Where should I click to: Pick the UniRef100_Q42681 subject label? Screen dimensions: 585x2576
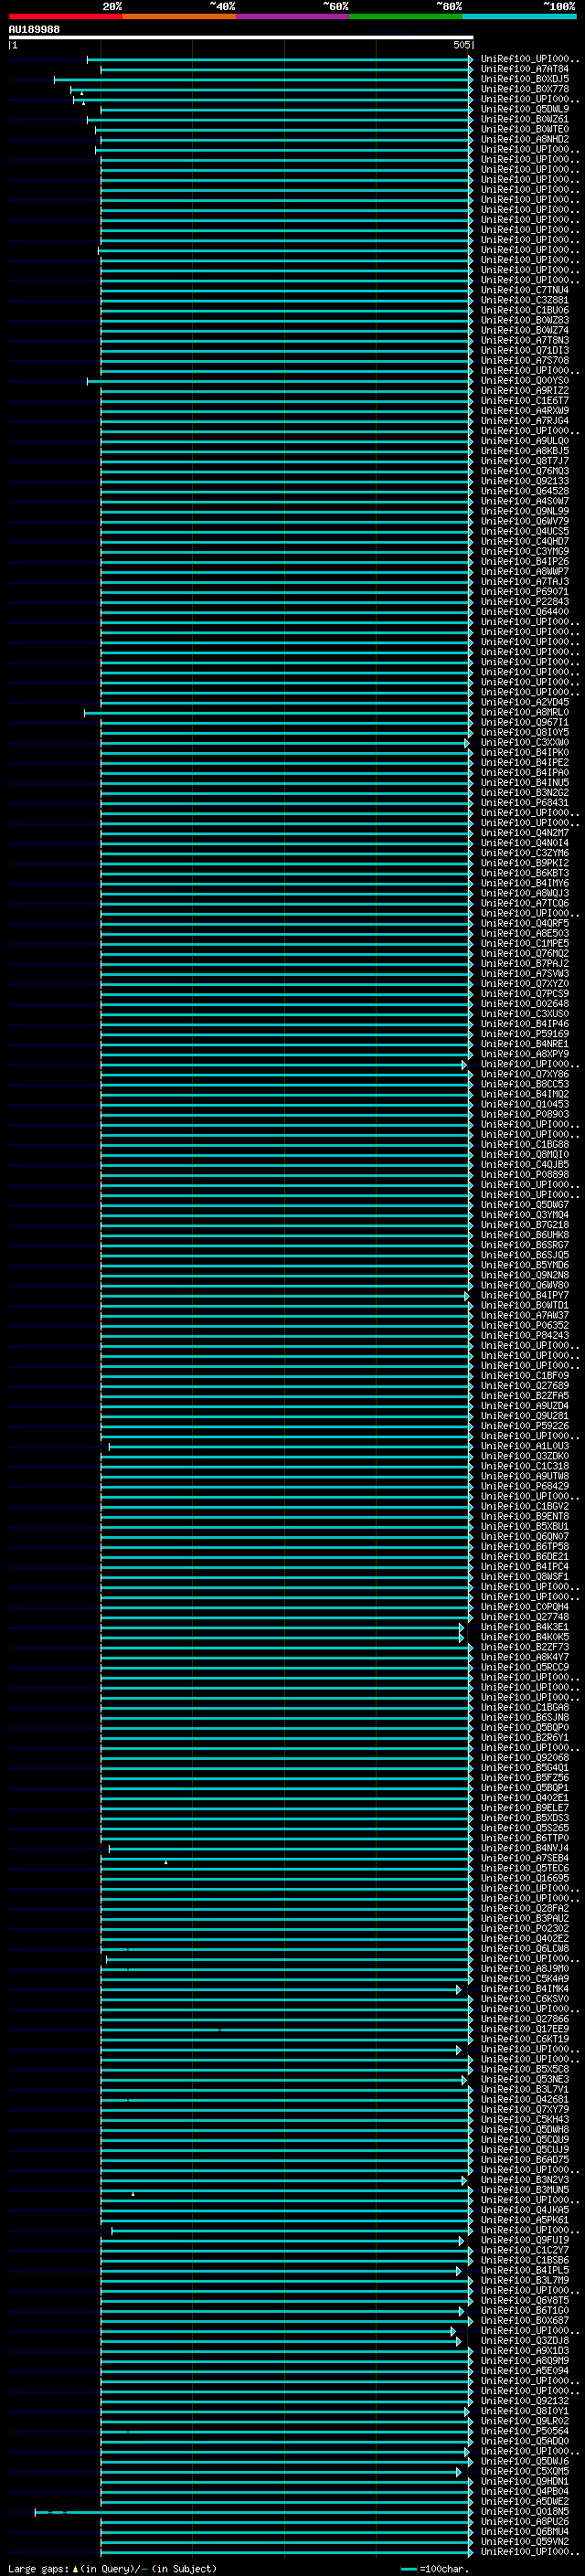tap(525, 2101)
